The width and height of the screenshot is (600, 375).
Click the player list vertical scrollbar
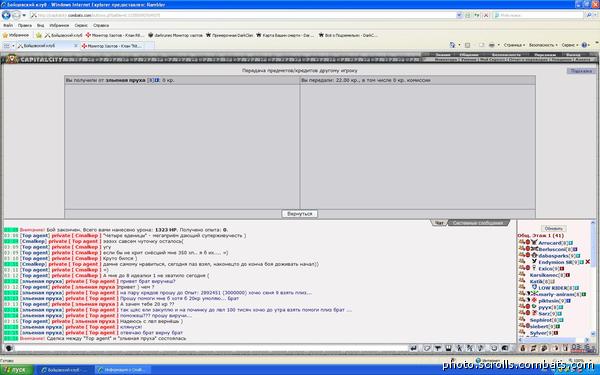tap(593, 279)
